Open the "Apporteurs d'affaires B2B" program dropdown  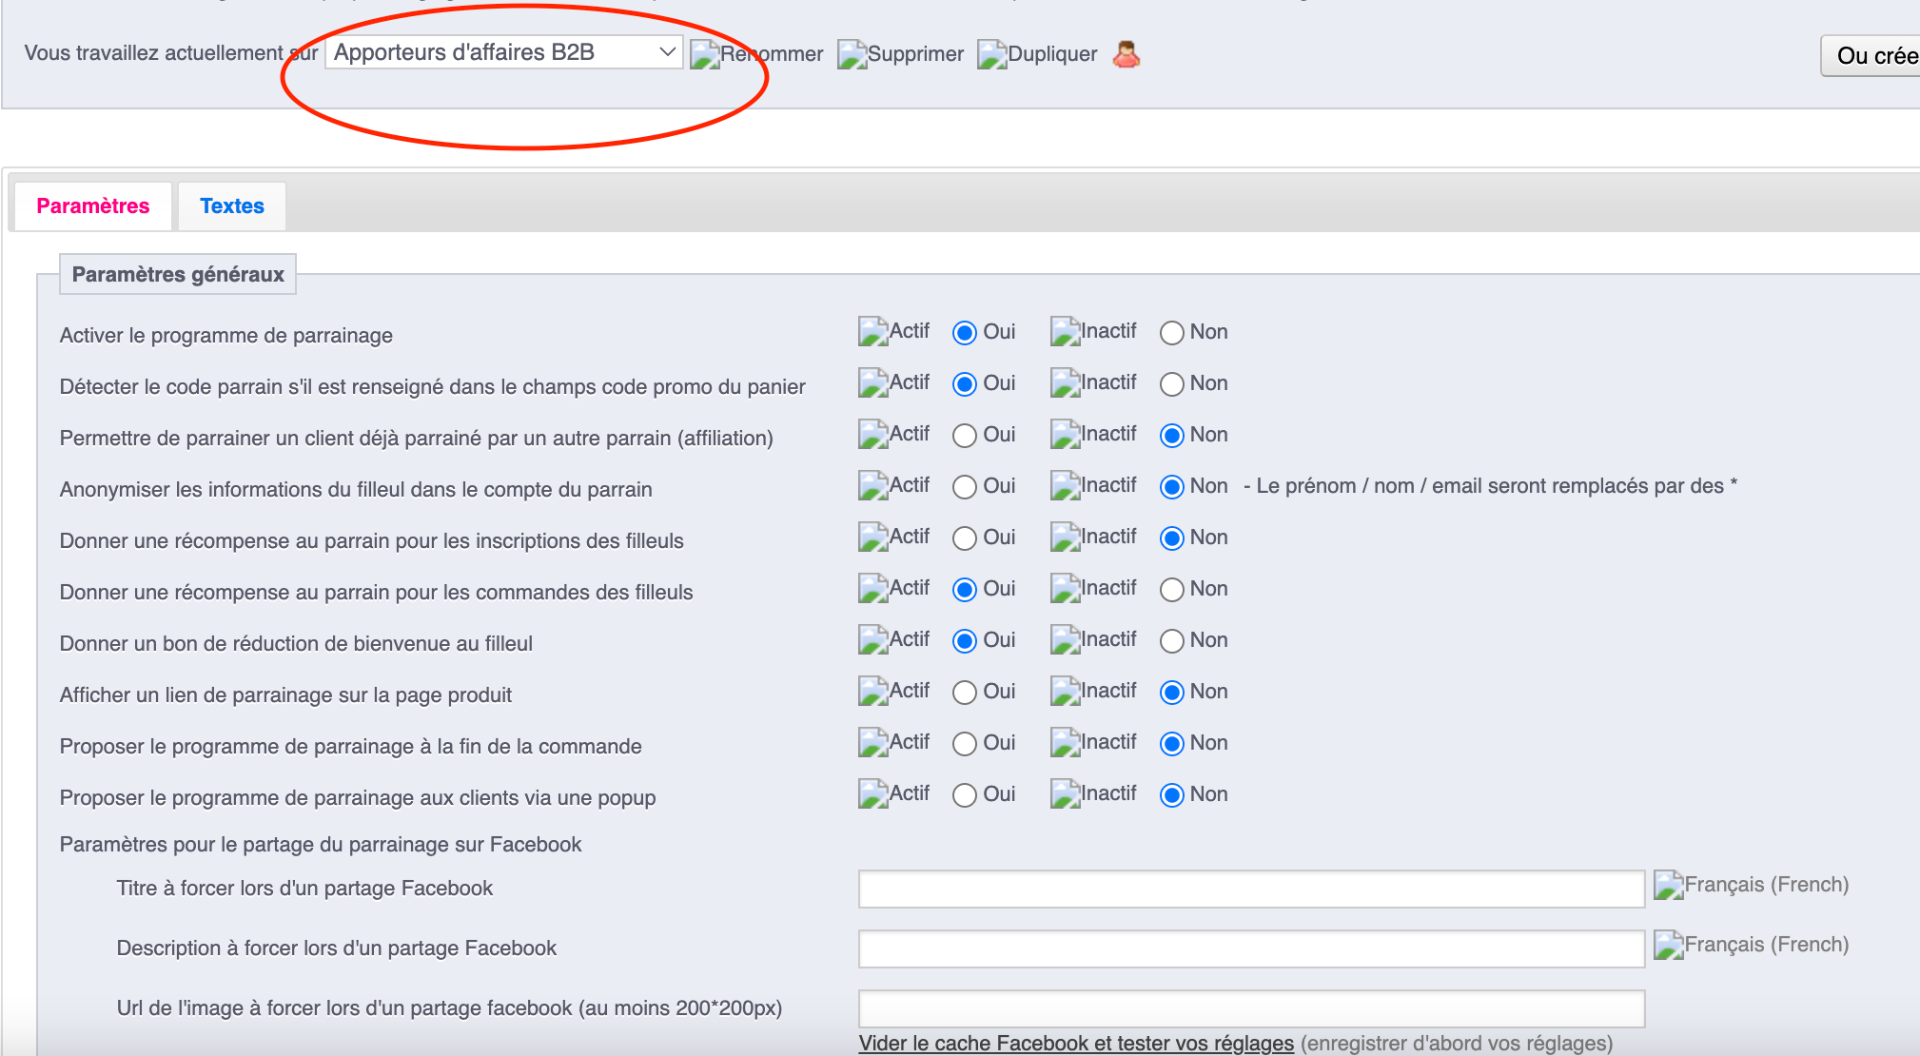click(x=504, y=52)
